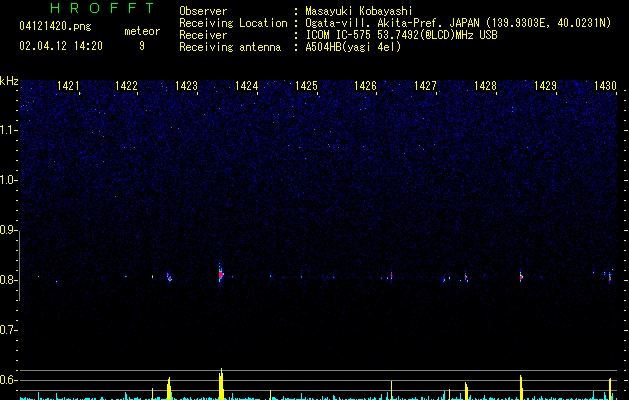This screenshot has height=400, width=629.
Task: Click the 1428 time marker
Action: coord(485,86)
